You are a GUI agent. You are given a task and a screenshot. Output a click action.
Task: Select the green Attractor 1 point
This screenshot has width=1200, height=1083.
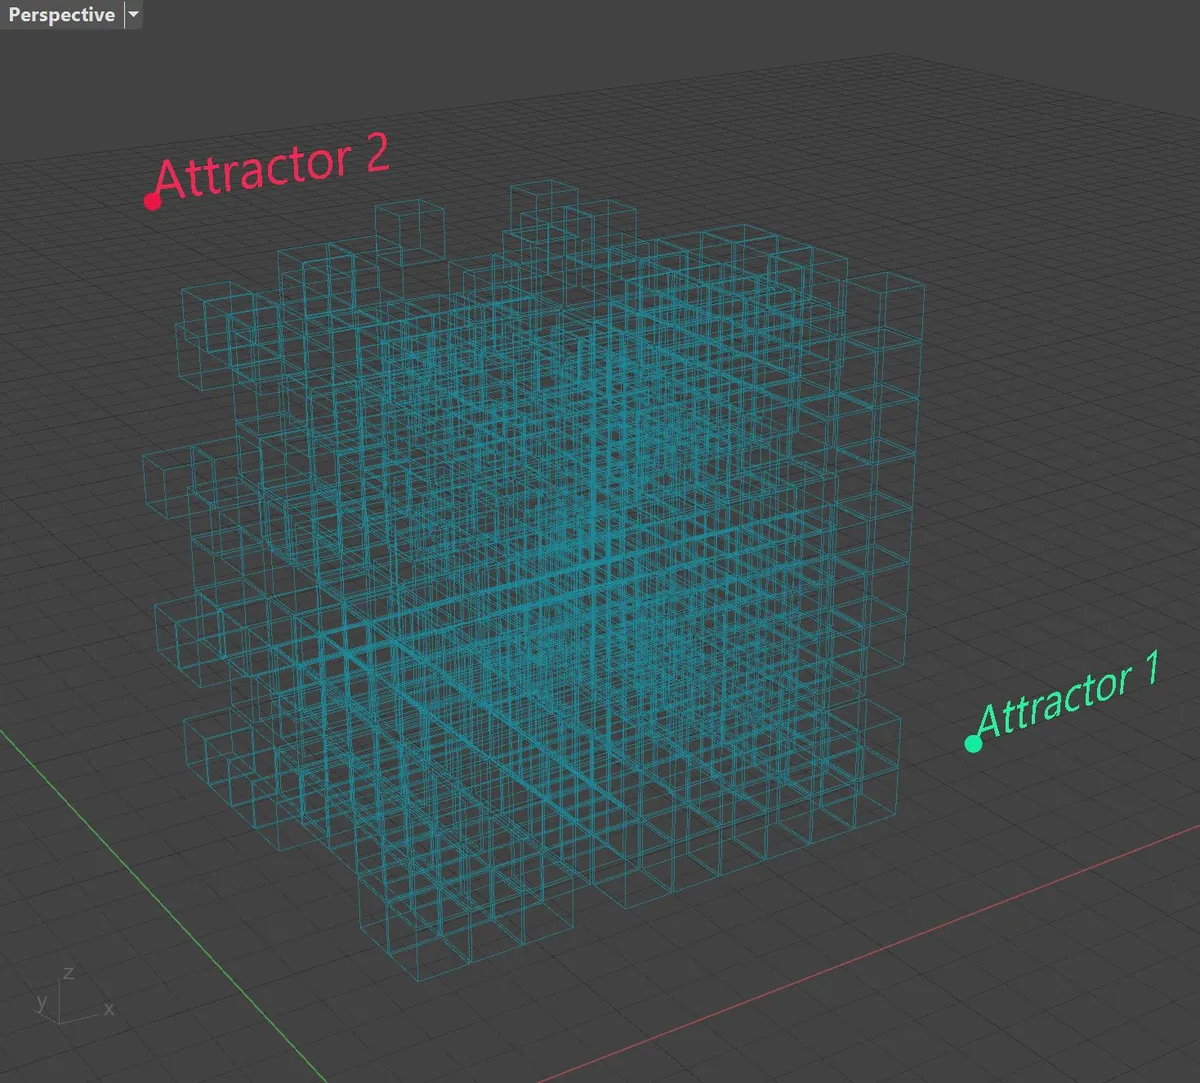click(x=973, y=743)
